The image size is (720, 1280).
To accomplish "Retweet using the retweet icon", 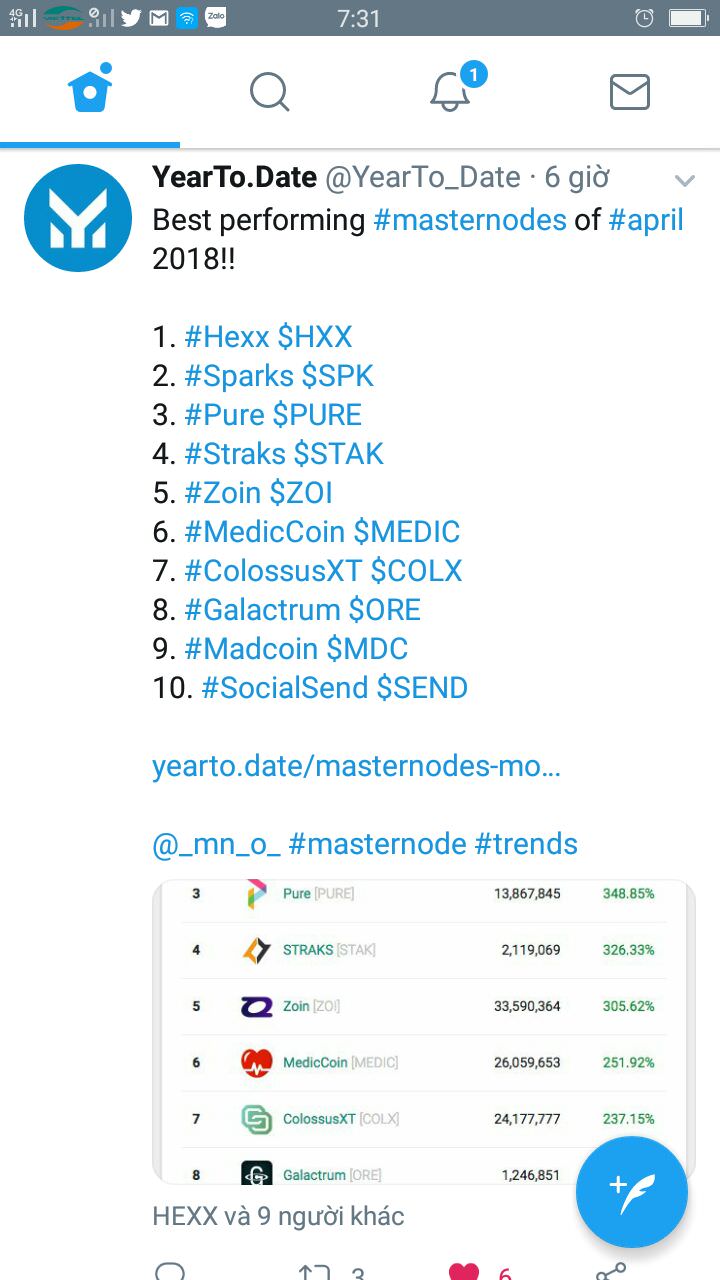I will click(314, 1272).
